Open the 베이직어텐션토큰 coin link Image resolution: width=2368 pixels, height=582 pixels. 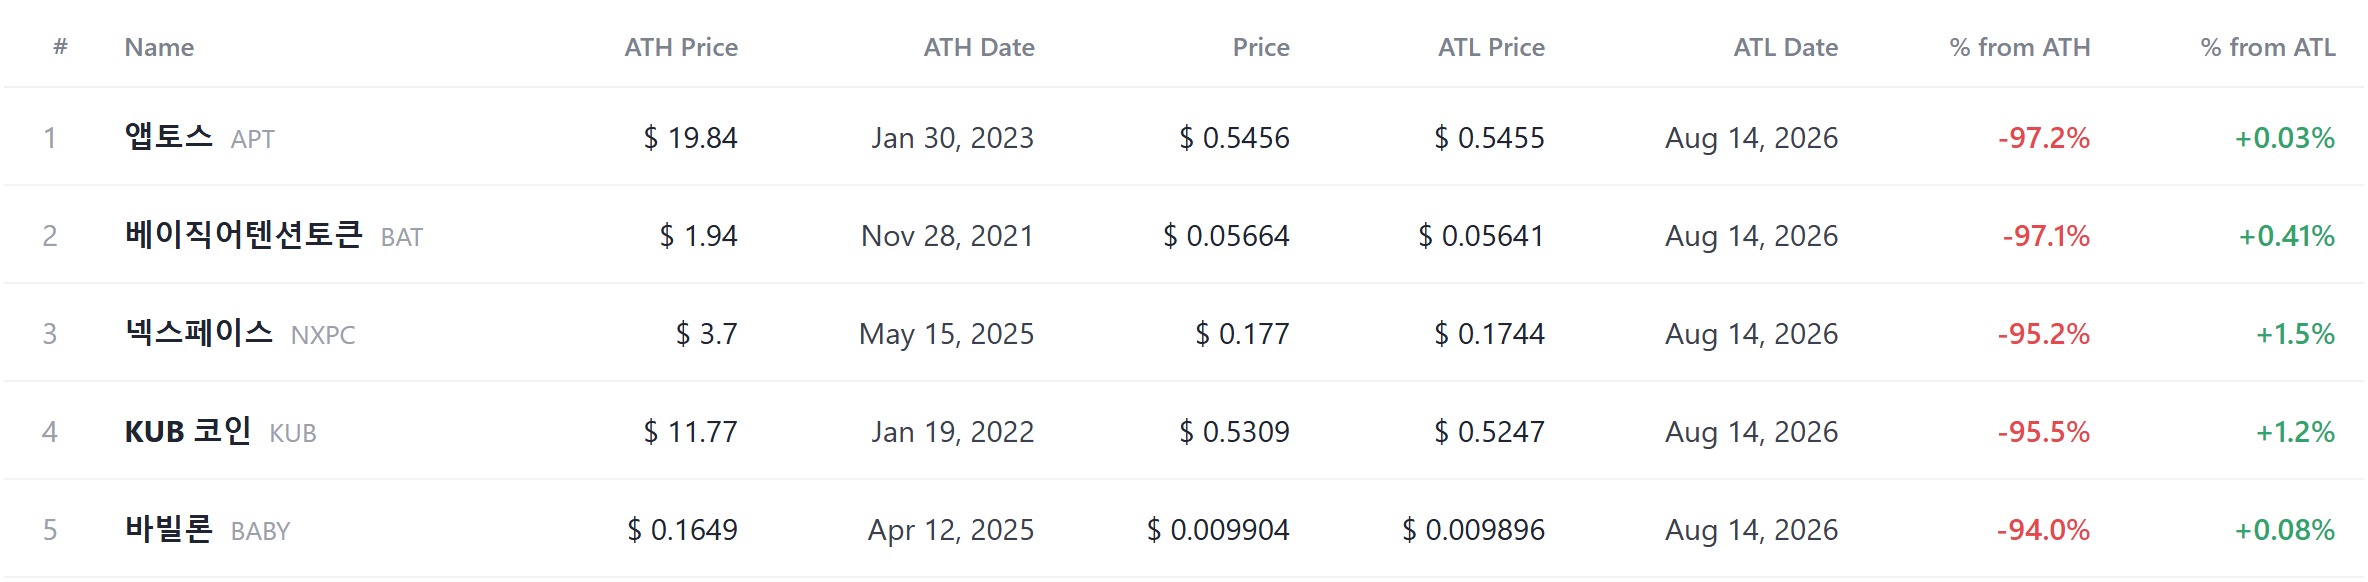click(x=243, y=234)
